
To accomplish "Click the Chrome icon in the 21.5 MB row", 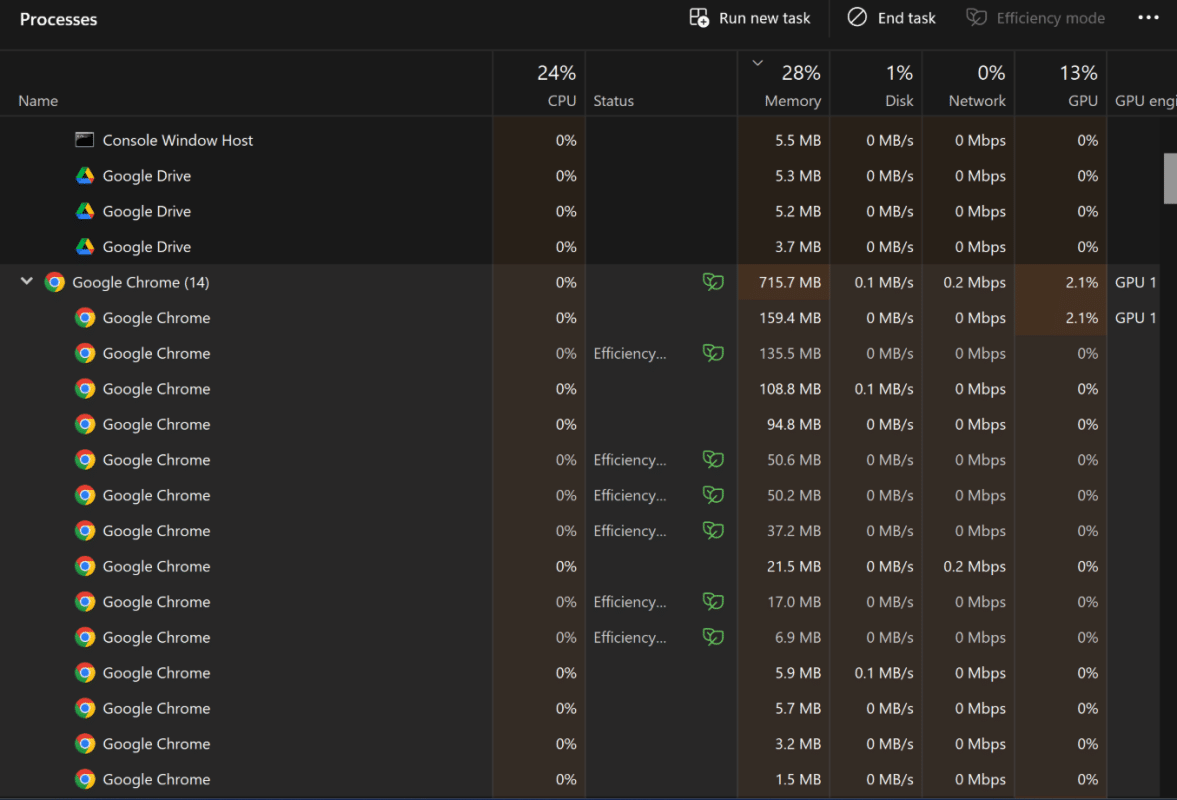I will point(85,566).
